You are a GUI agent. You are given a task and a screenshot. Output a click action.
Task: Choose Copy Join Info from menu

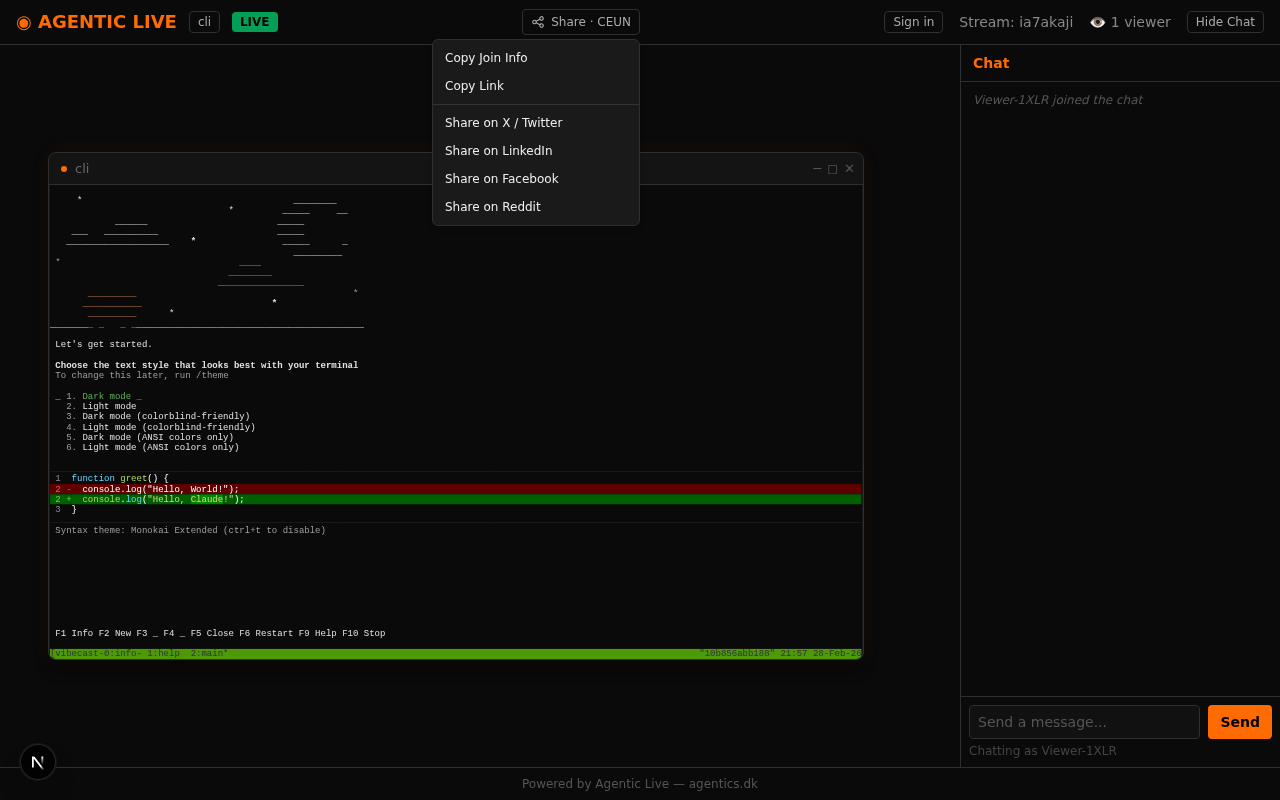(486, 58)
